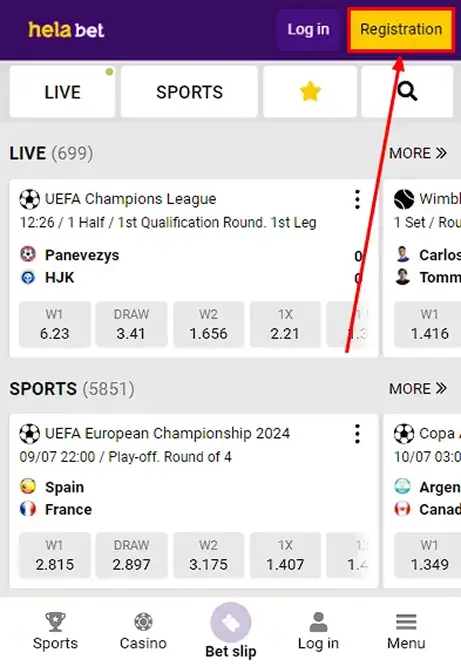Switch to the LIVE tab
This screenshot has width=461, height=667.
tap(62, 91)
